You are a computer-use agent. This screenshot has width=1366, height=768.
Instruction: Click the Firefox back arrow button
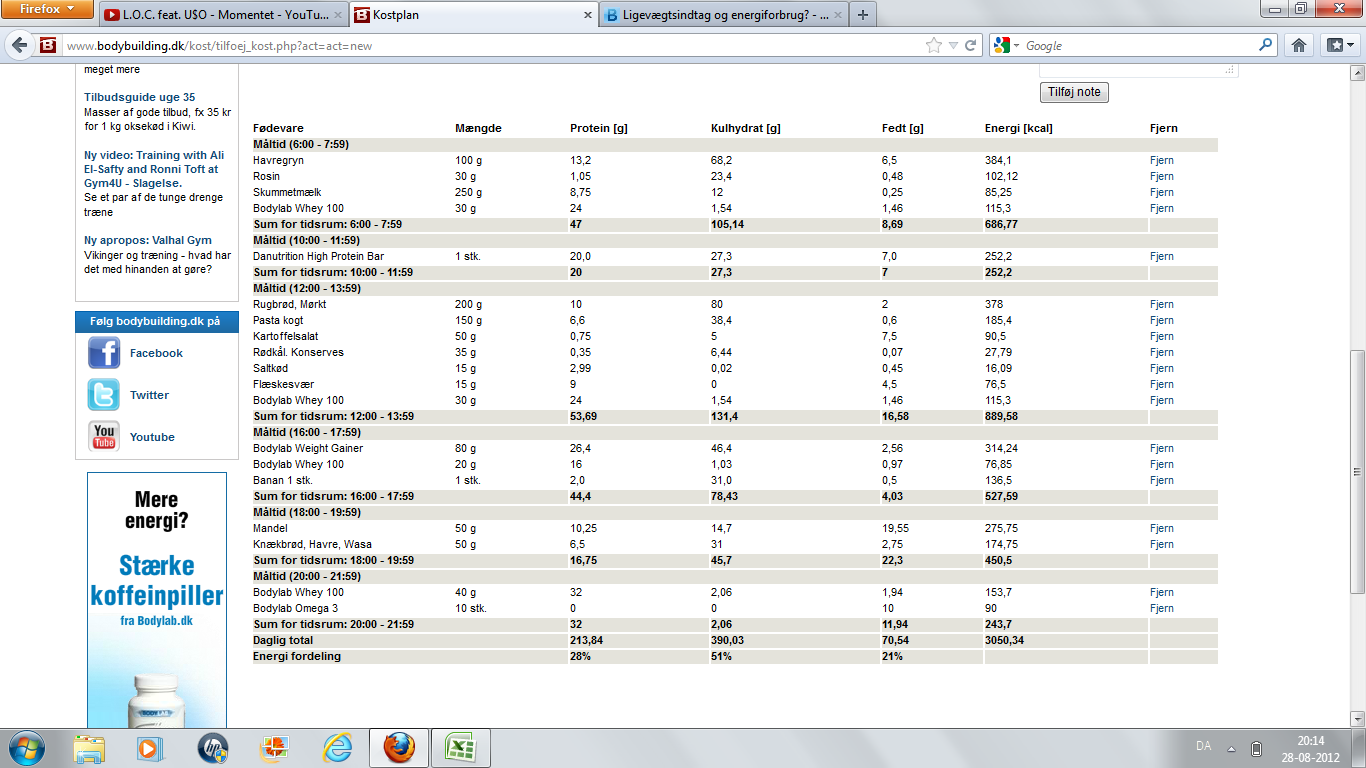(20, 45)
